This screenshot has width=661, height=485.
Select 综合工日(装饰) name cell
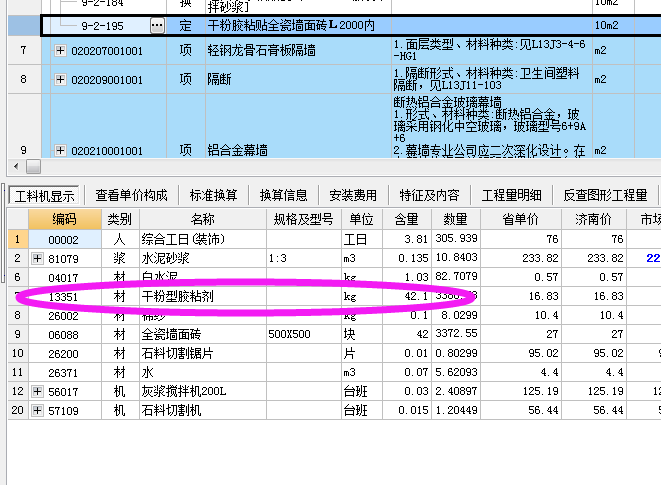203,239
